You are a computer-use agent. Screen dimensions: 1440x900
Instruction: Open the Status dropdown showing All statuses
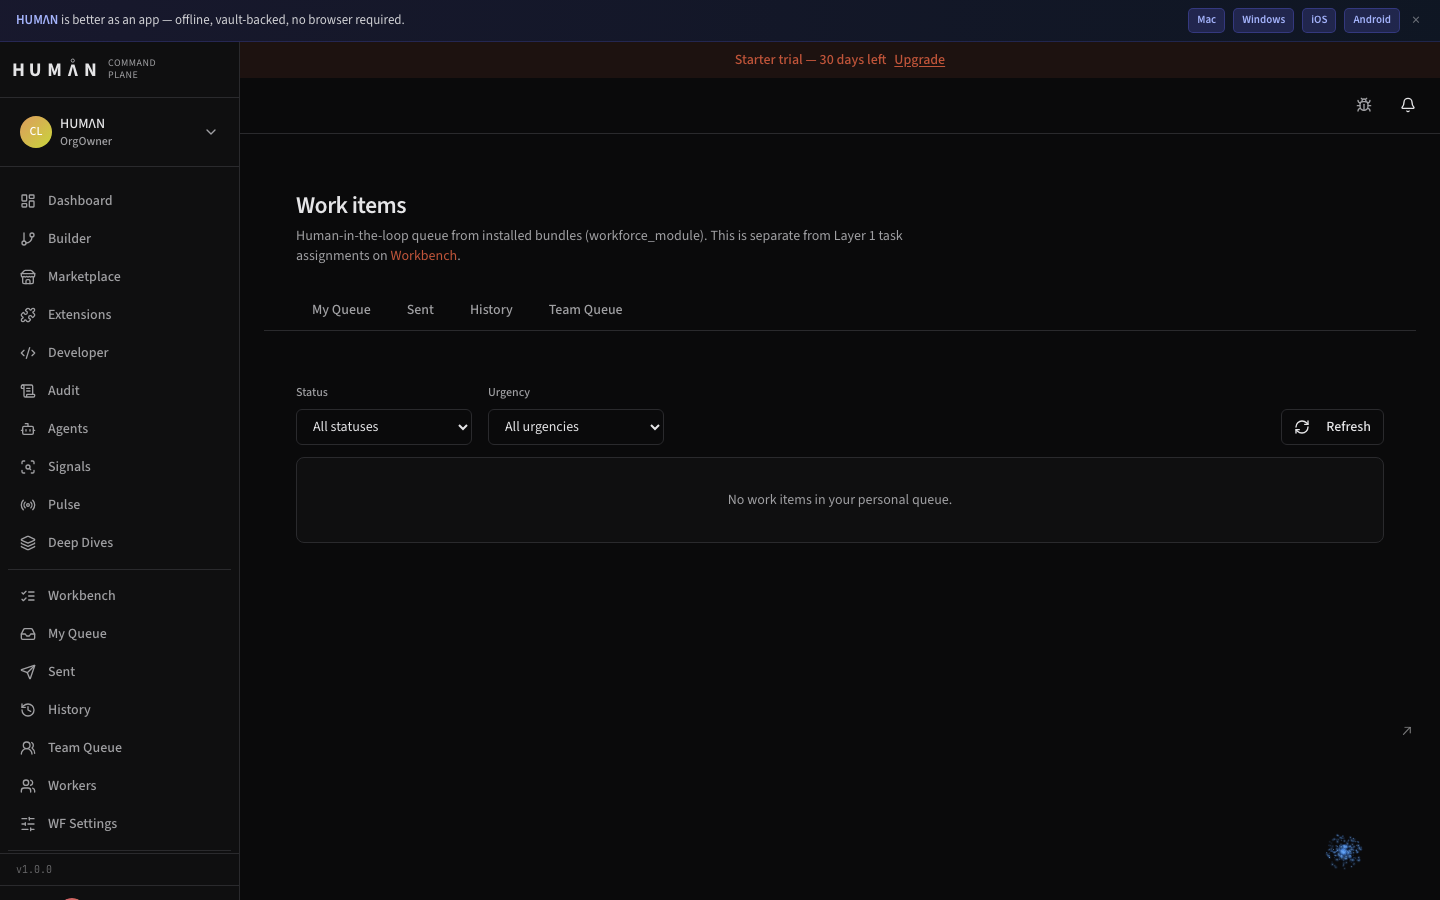pos(384,427)
